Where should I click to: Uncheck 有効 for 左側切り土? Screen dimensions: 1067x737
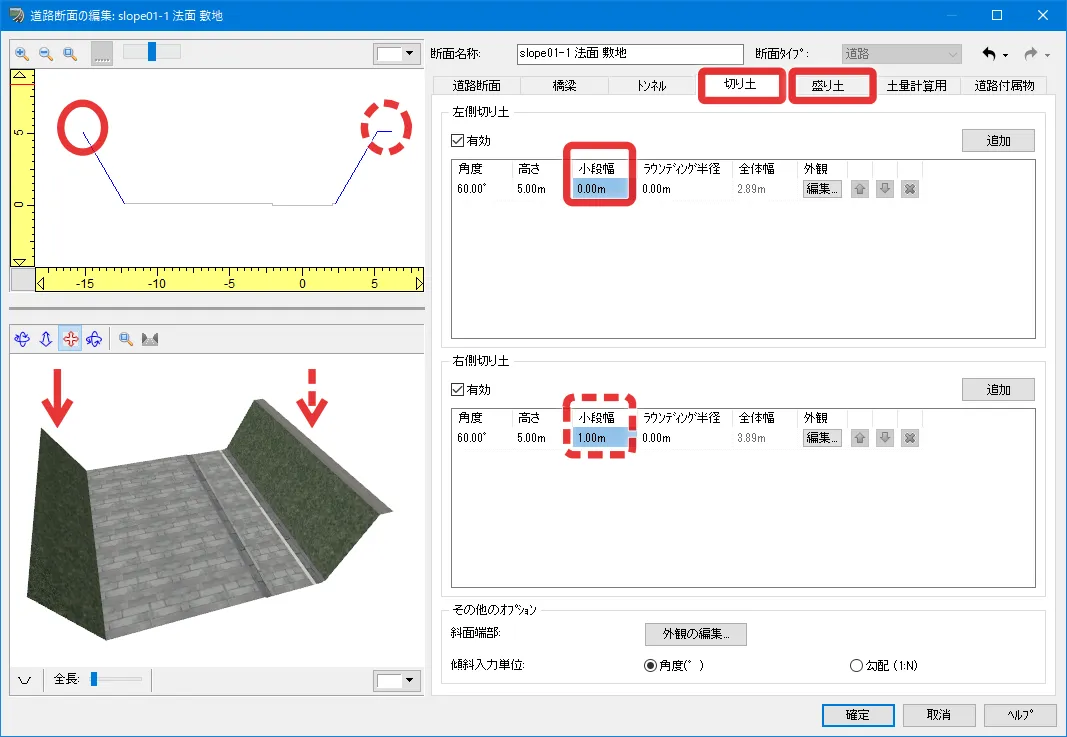pos(459,141)
